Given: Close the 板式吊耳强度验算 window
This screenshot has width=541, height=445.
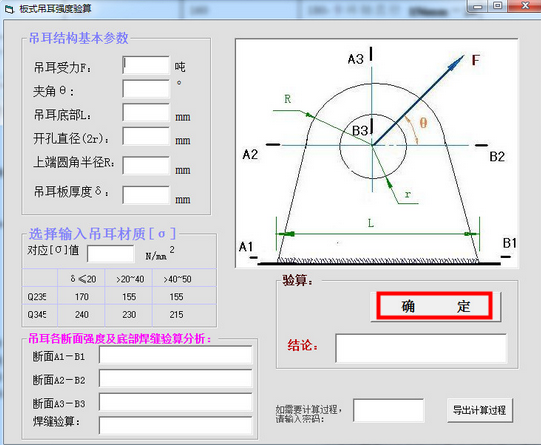Looking at the screenshot, I should pyautogui.click(x=525, y=6).
